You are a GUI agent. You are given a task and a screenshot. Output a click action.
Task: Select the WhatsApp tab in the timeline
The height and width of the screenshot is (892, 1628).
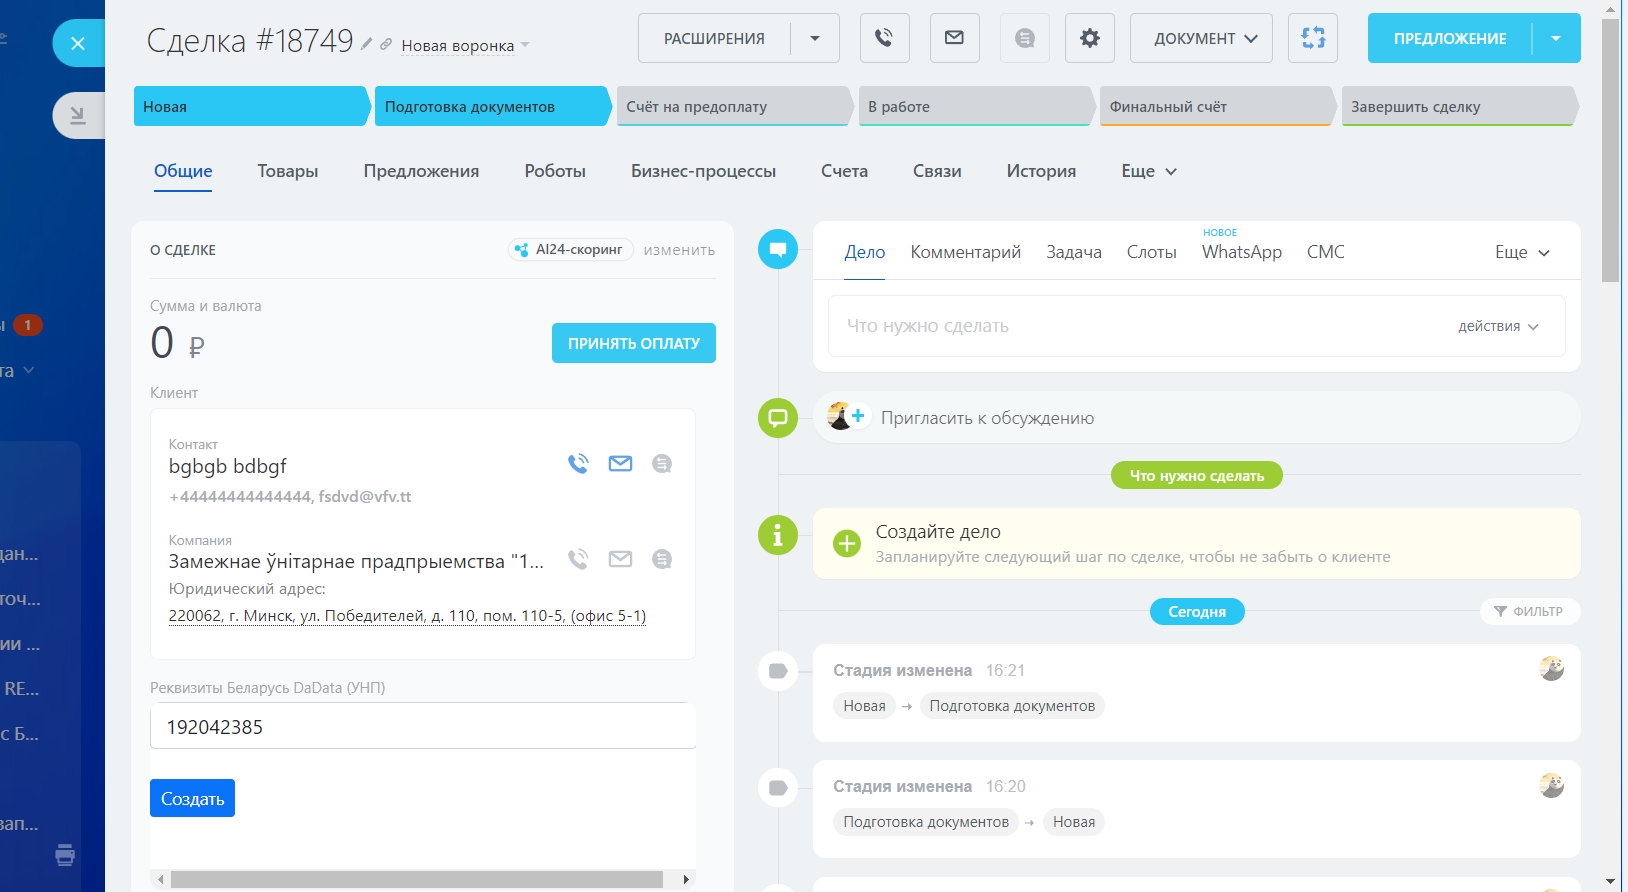point(1242,252)
